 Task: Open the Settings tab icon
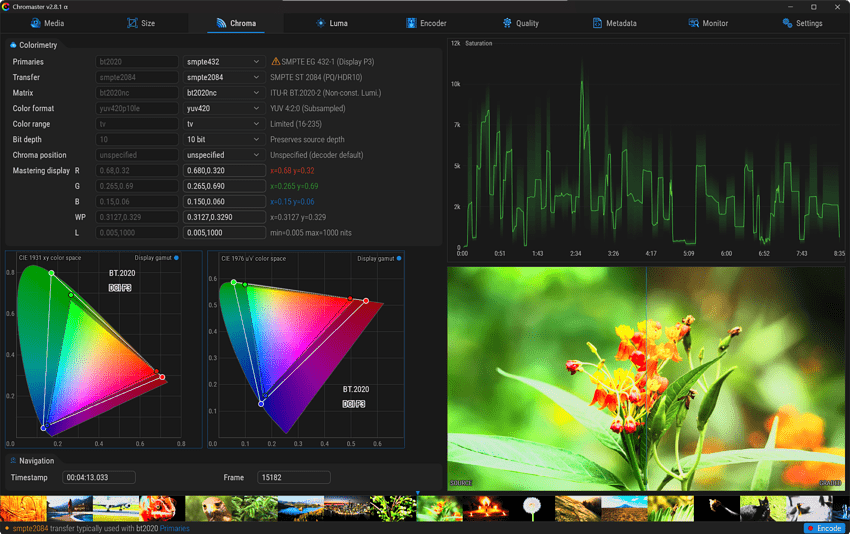coord(787,23)
